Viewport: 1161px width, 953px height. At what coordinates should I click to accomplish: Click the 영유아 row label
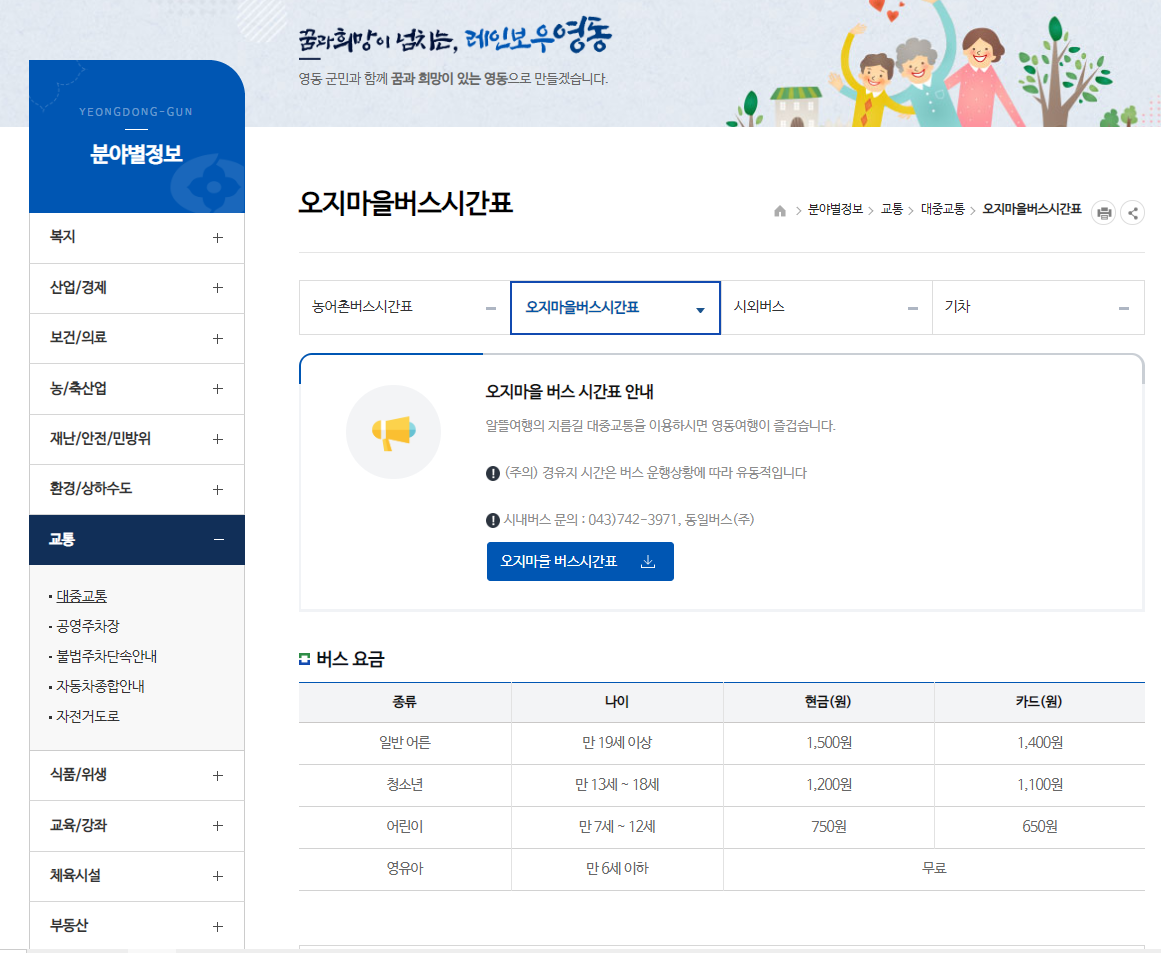[x=404, y=869]
